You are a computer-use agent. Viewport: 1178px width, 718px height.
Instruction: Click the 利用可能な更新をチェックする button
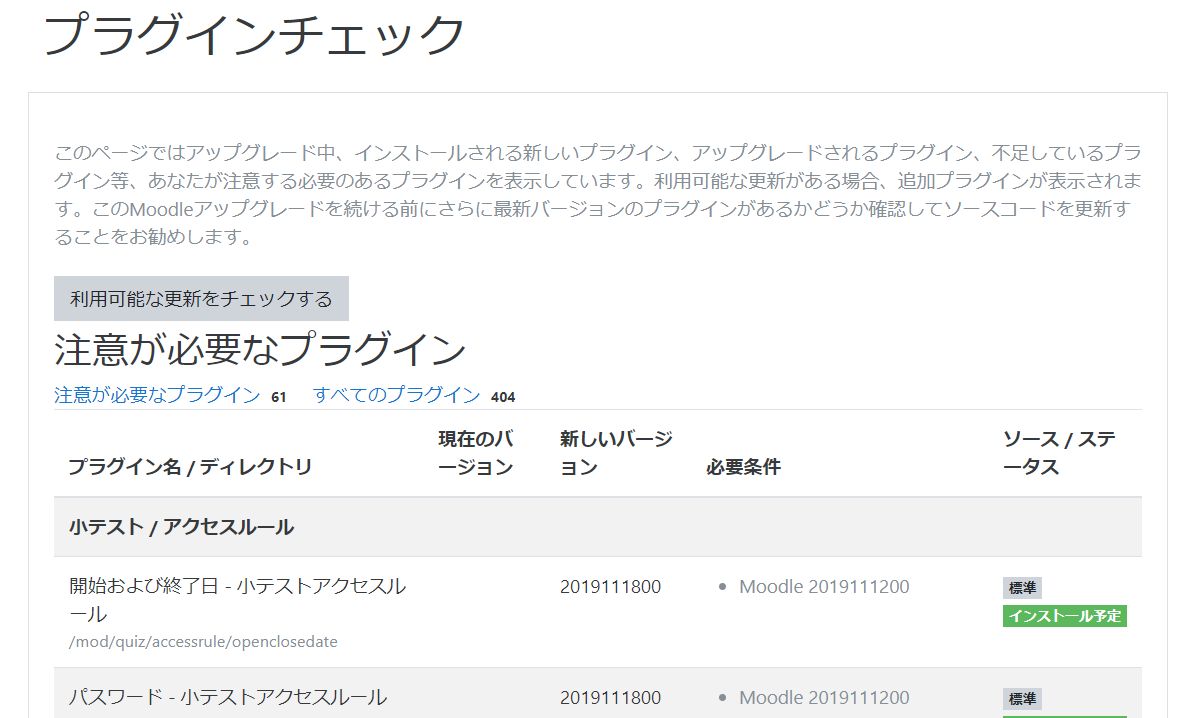point(201,298)
